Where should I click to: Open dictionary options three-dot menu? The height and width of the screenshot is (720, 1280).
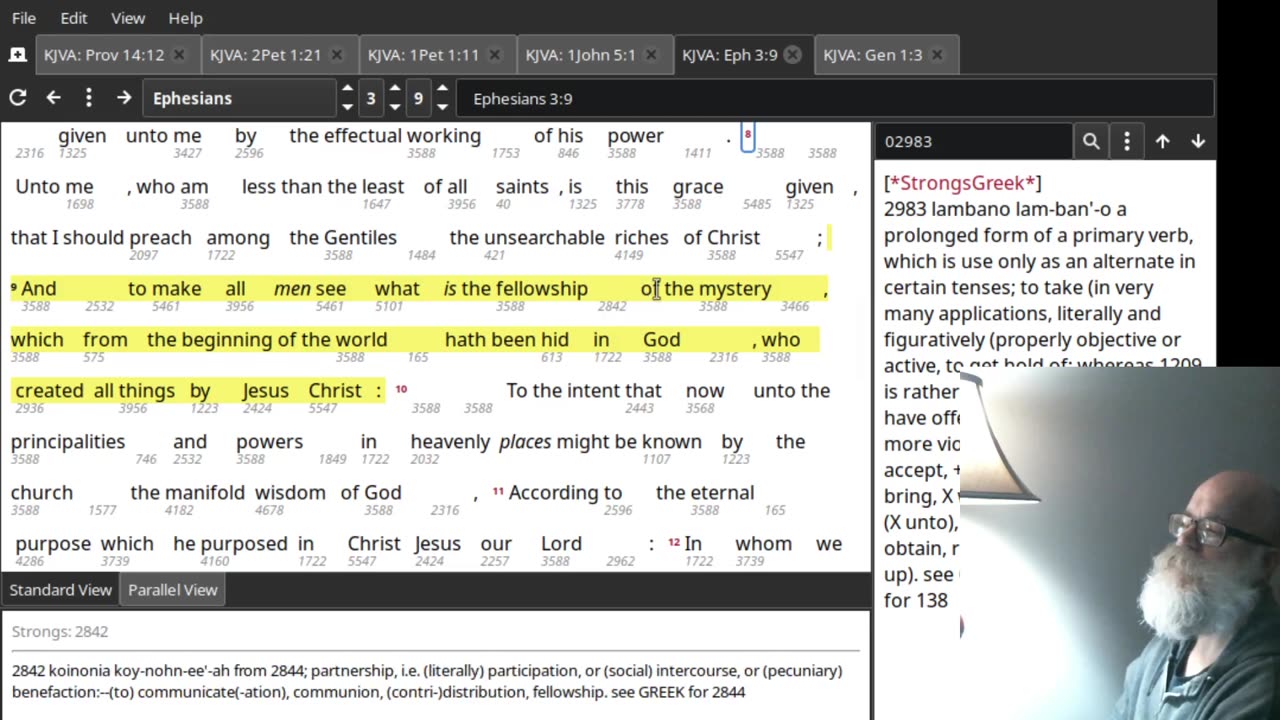tap(1126, 142)
